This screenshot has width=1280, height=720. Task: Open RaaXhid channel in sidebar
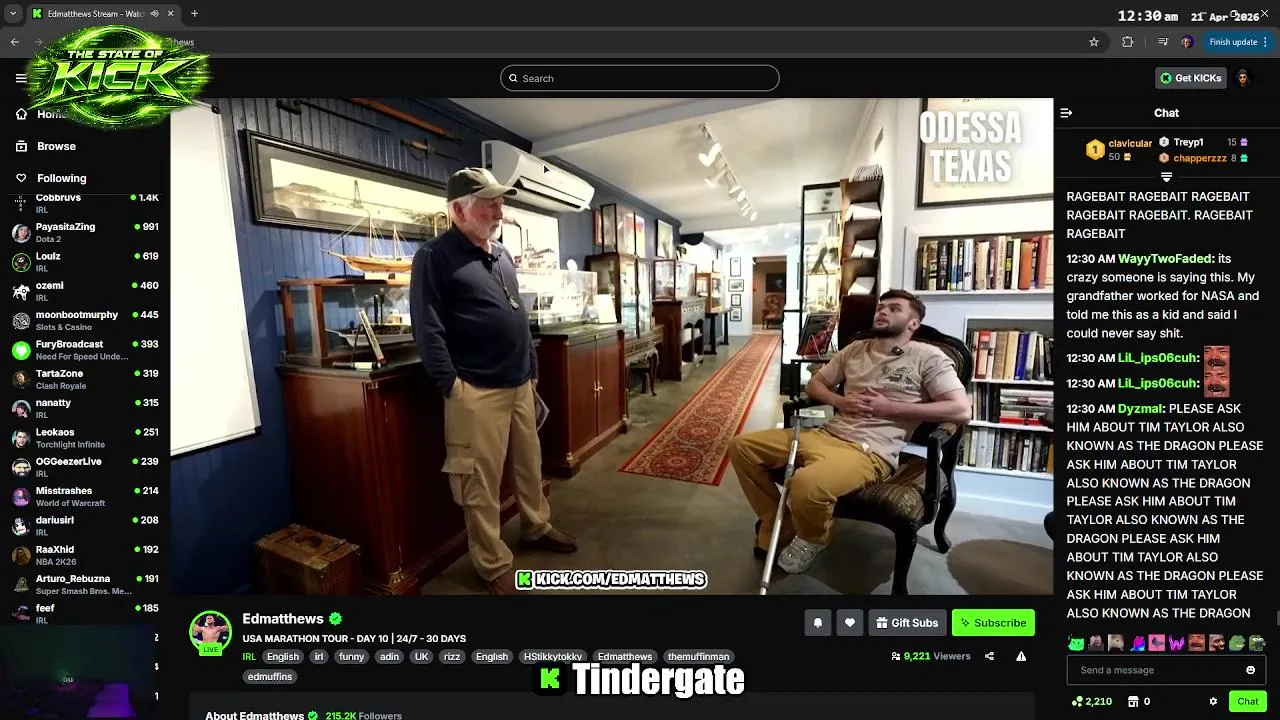[x=85, y=555]
